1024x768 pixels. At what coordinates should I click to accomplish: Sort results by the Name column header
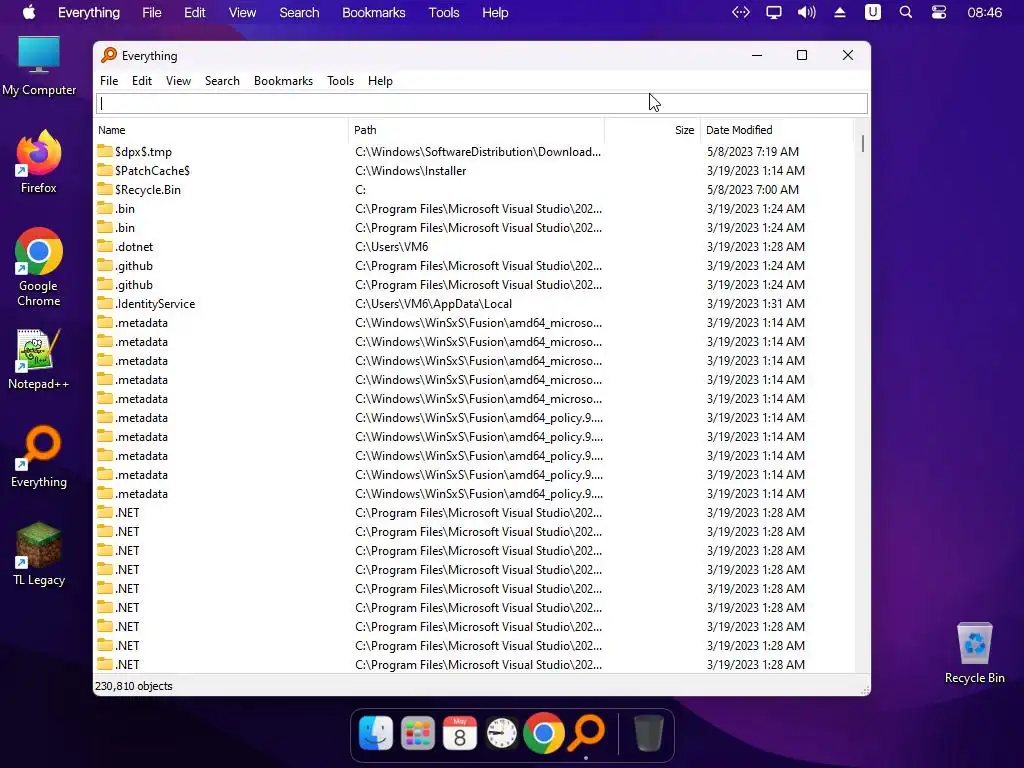tap(222, 130)
